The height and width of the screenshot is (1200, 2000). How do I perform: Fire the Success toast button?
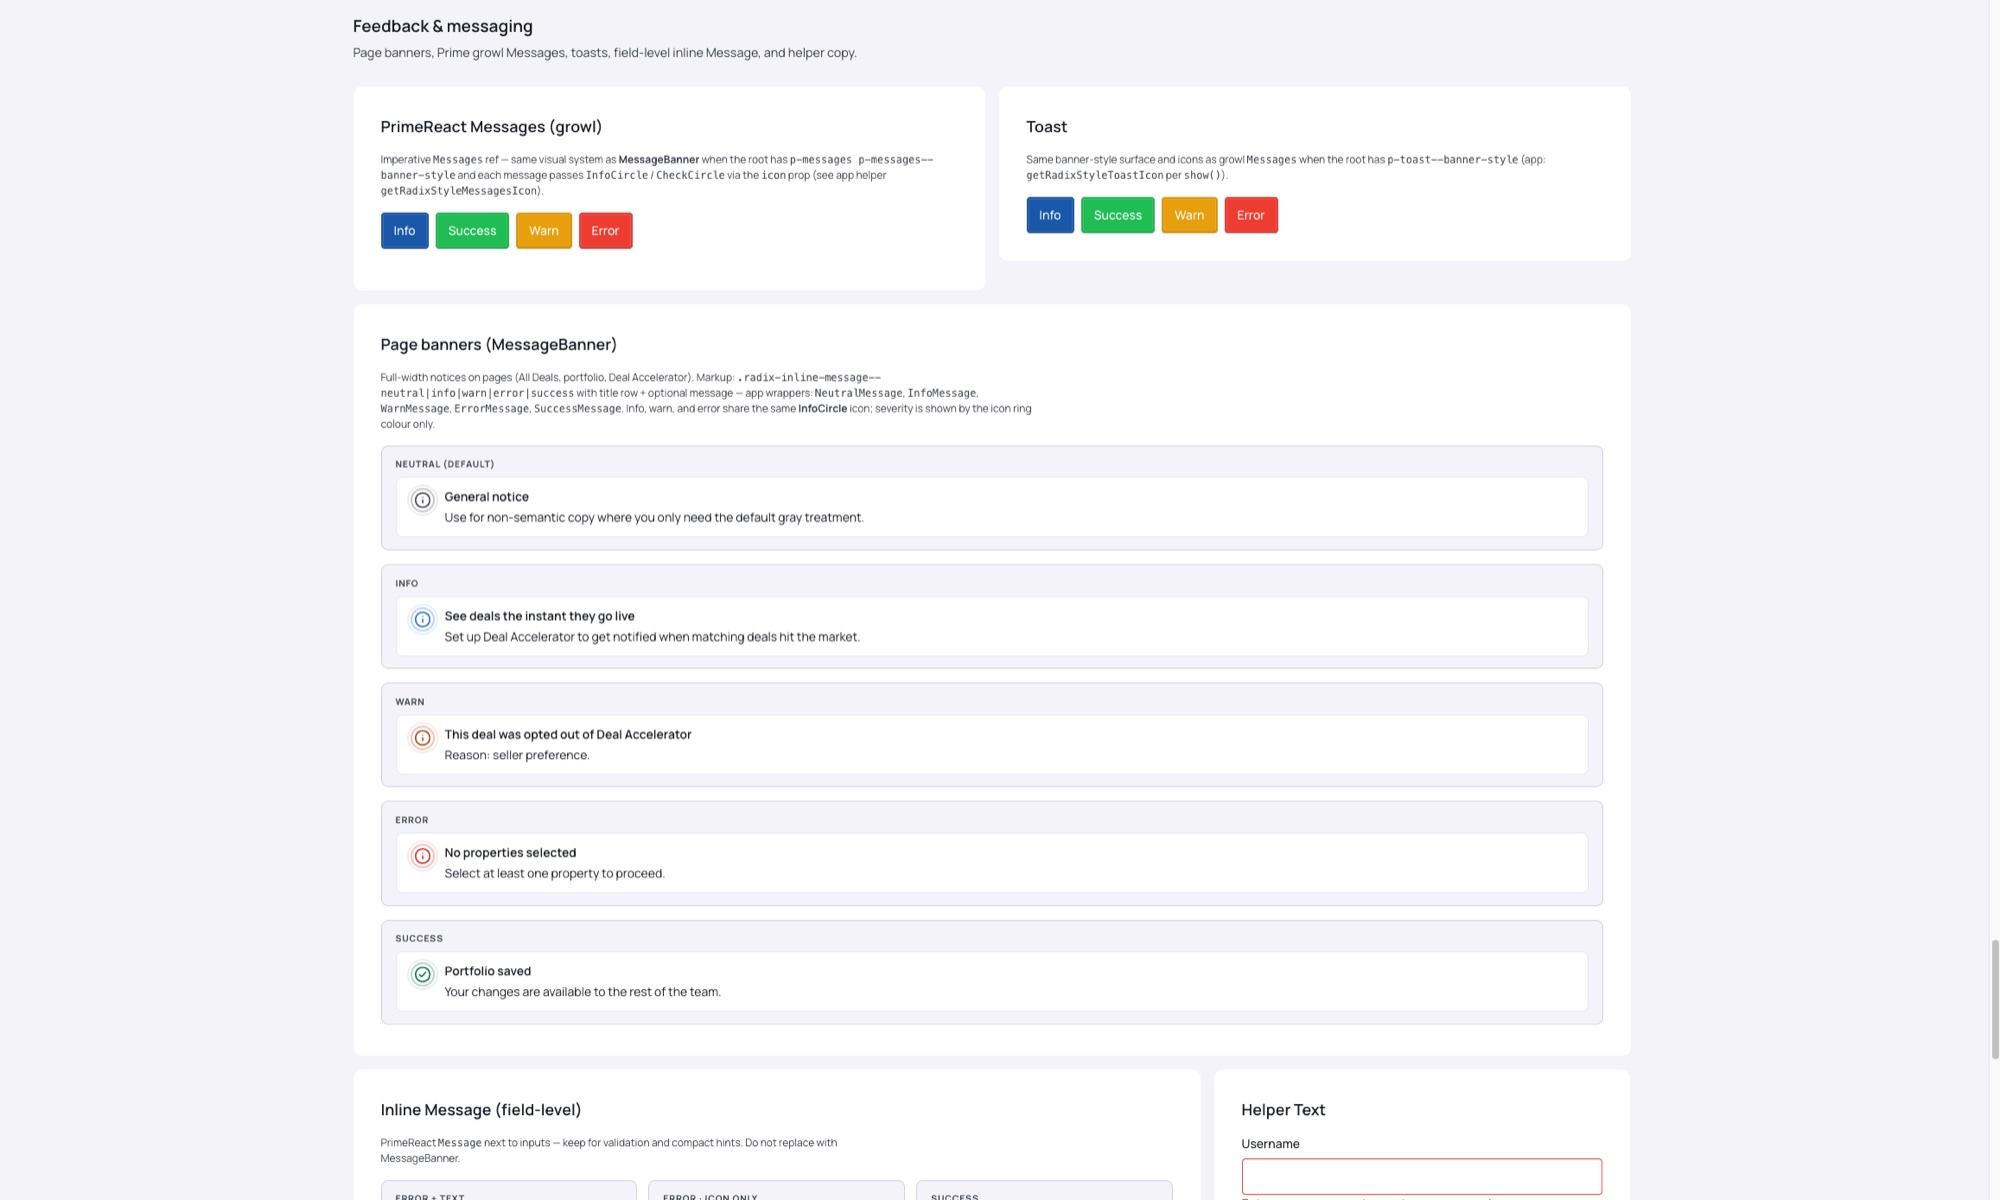1118,215
